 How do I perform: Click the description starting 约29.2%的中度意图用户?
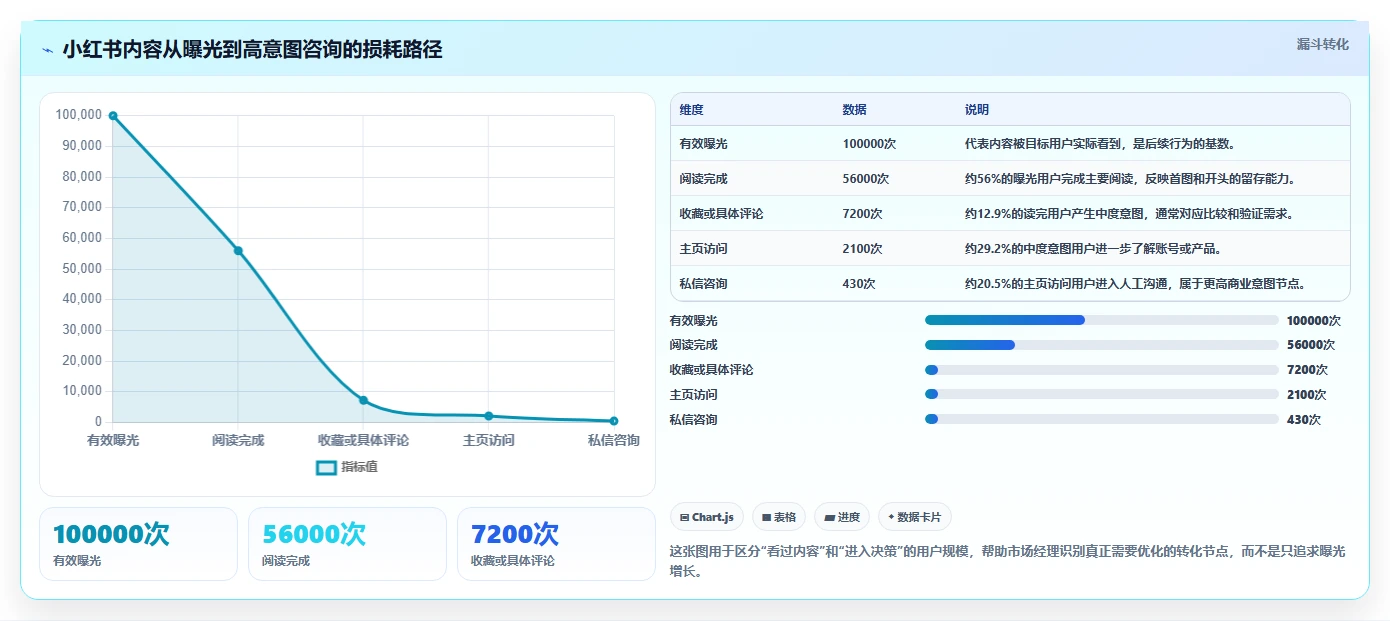pos(1093,249)
